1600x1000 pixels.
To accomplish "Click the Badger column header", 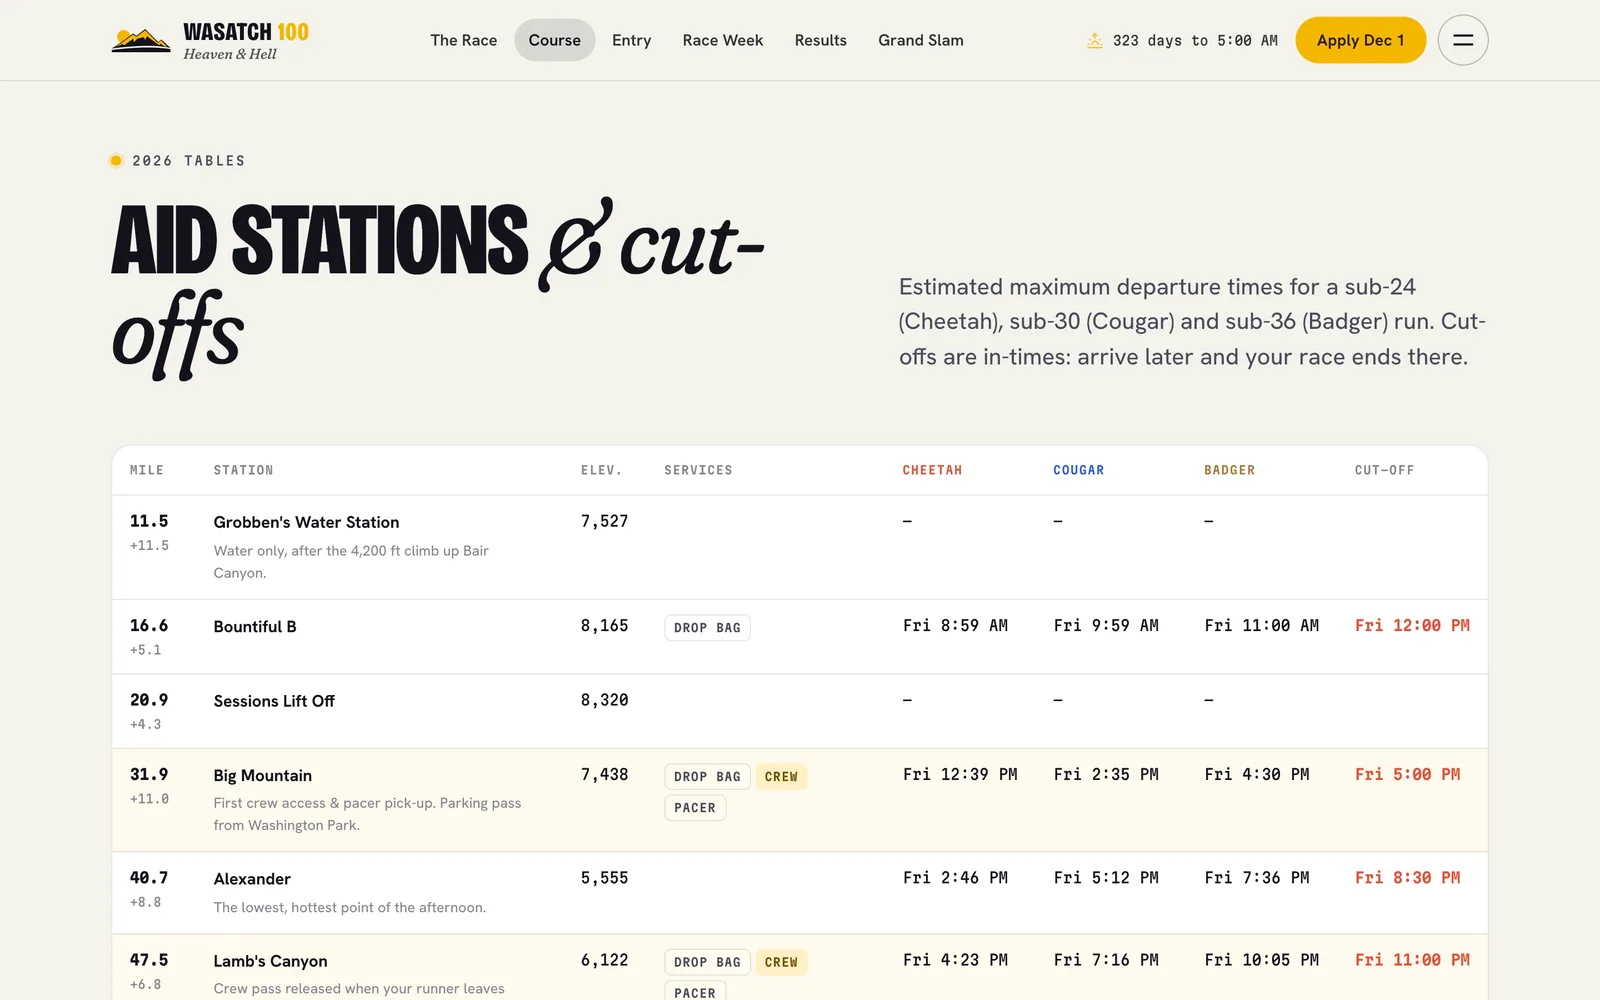I will click(x=1229, y=470).
